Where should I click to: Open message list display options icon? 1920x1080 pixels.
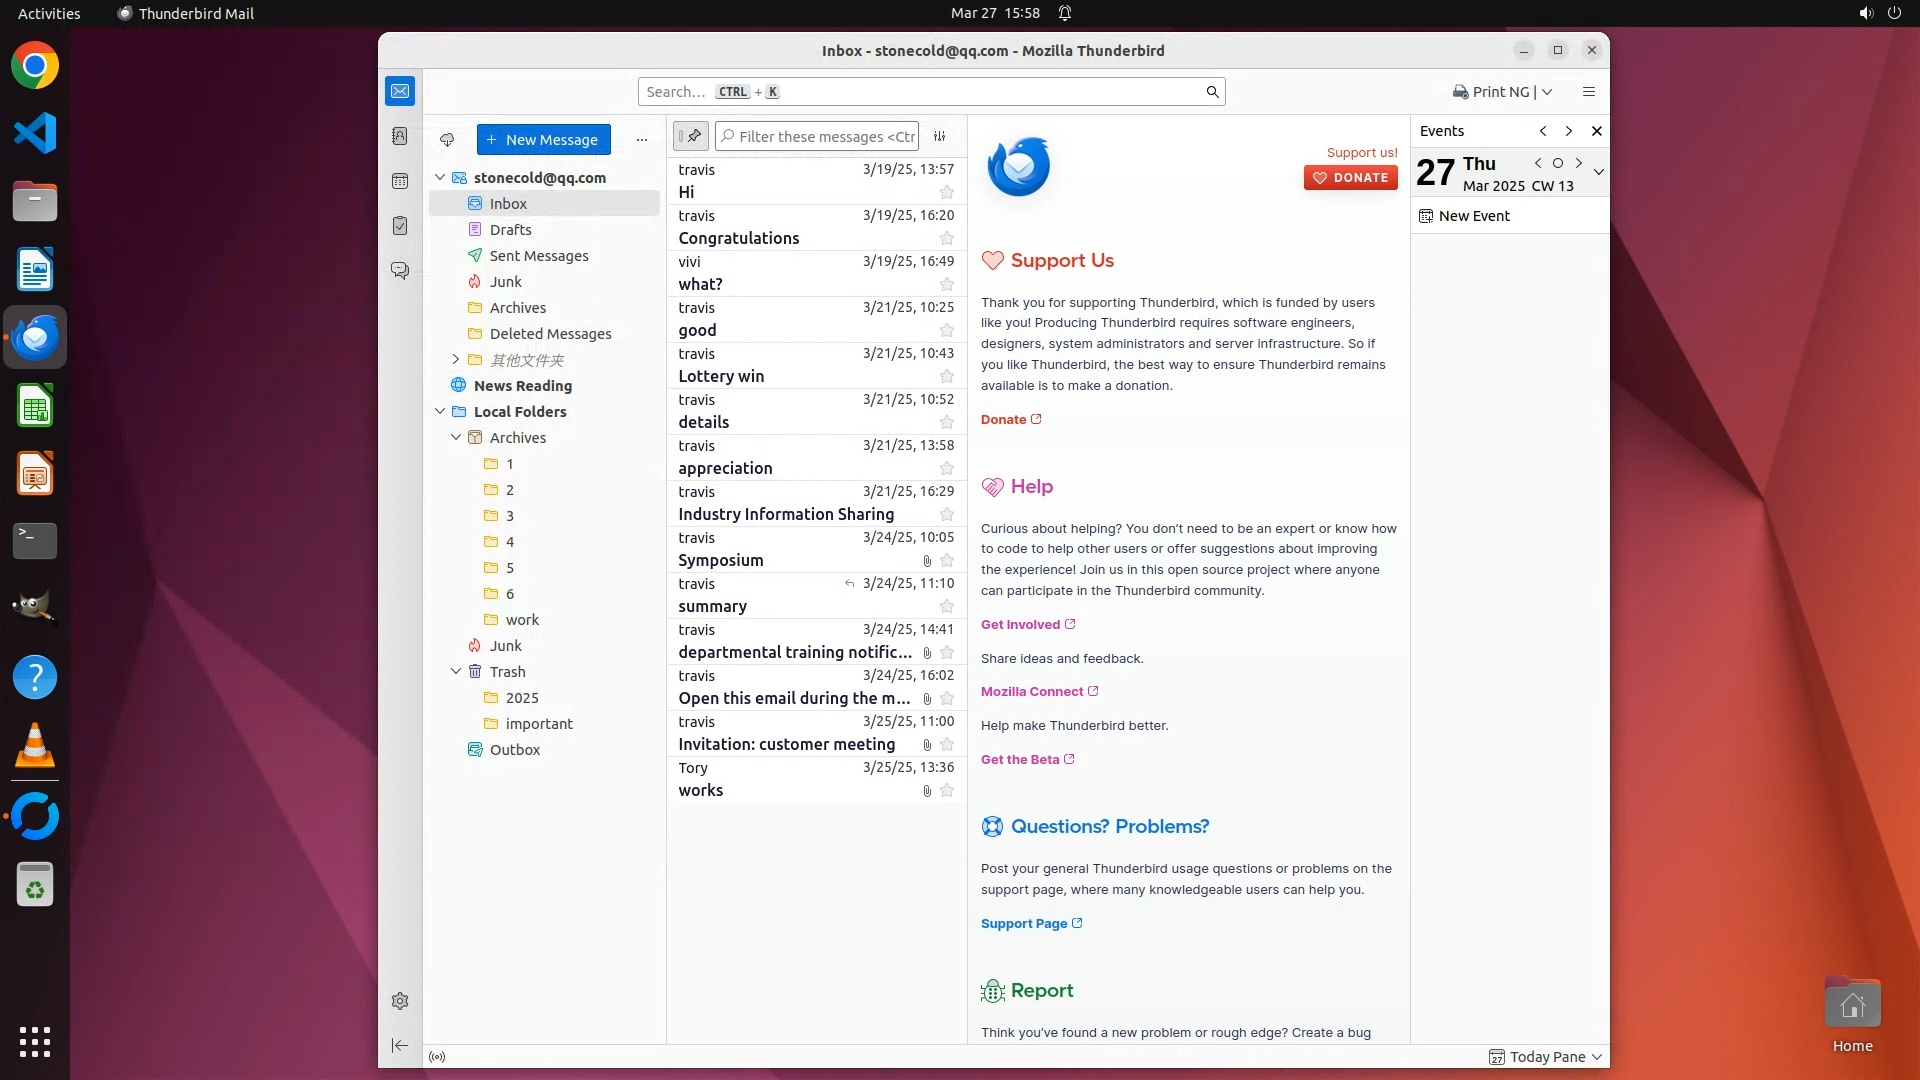tap(939, 137)
